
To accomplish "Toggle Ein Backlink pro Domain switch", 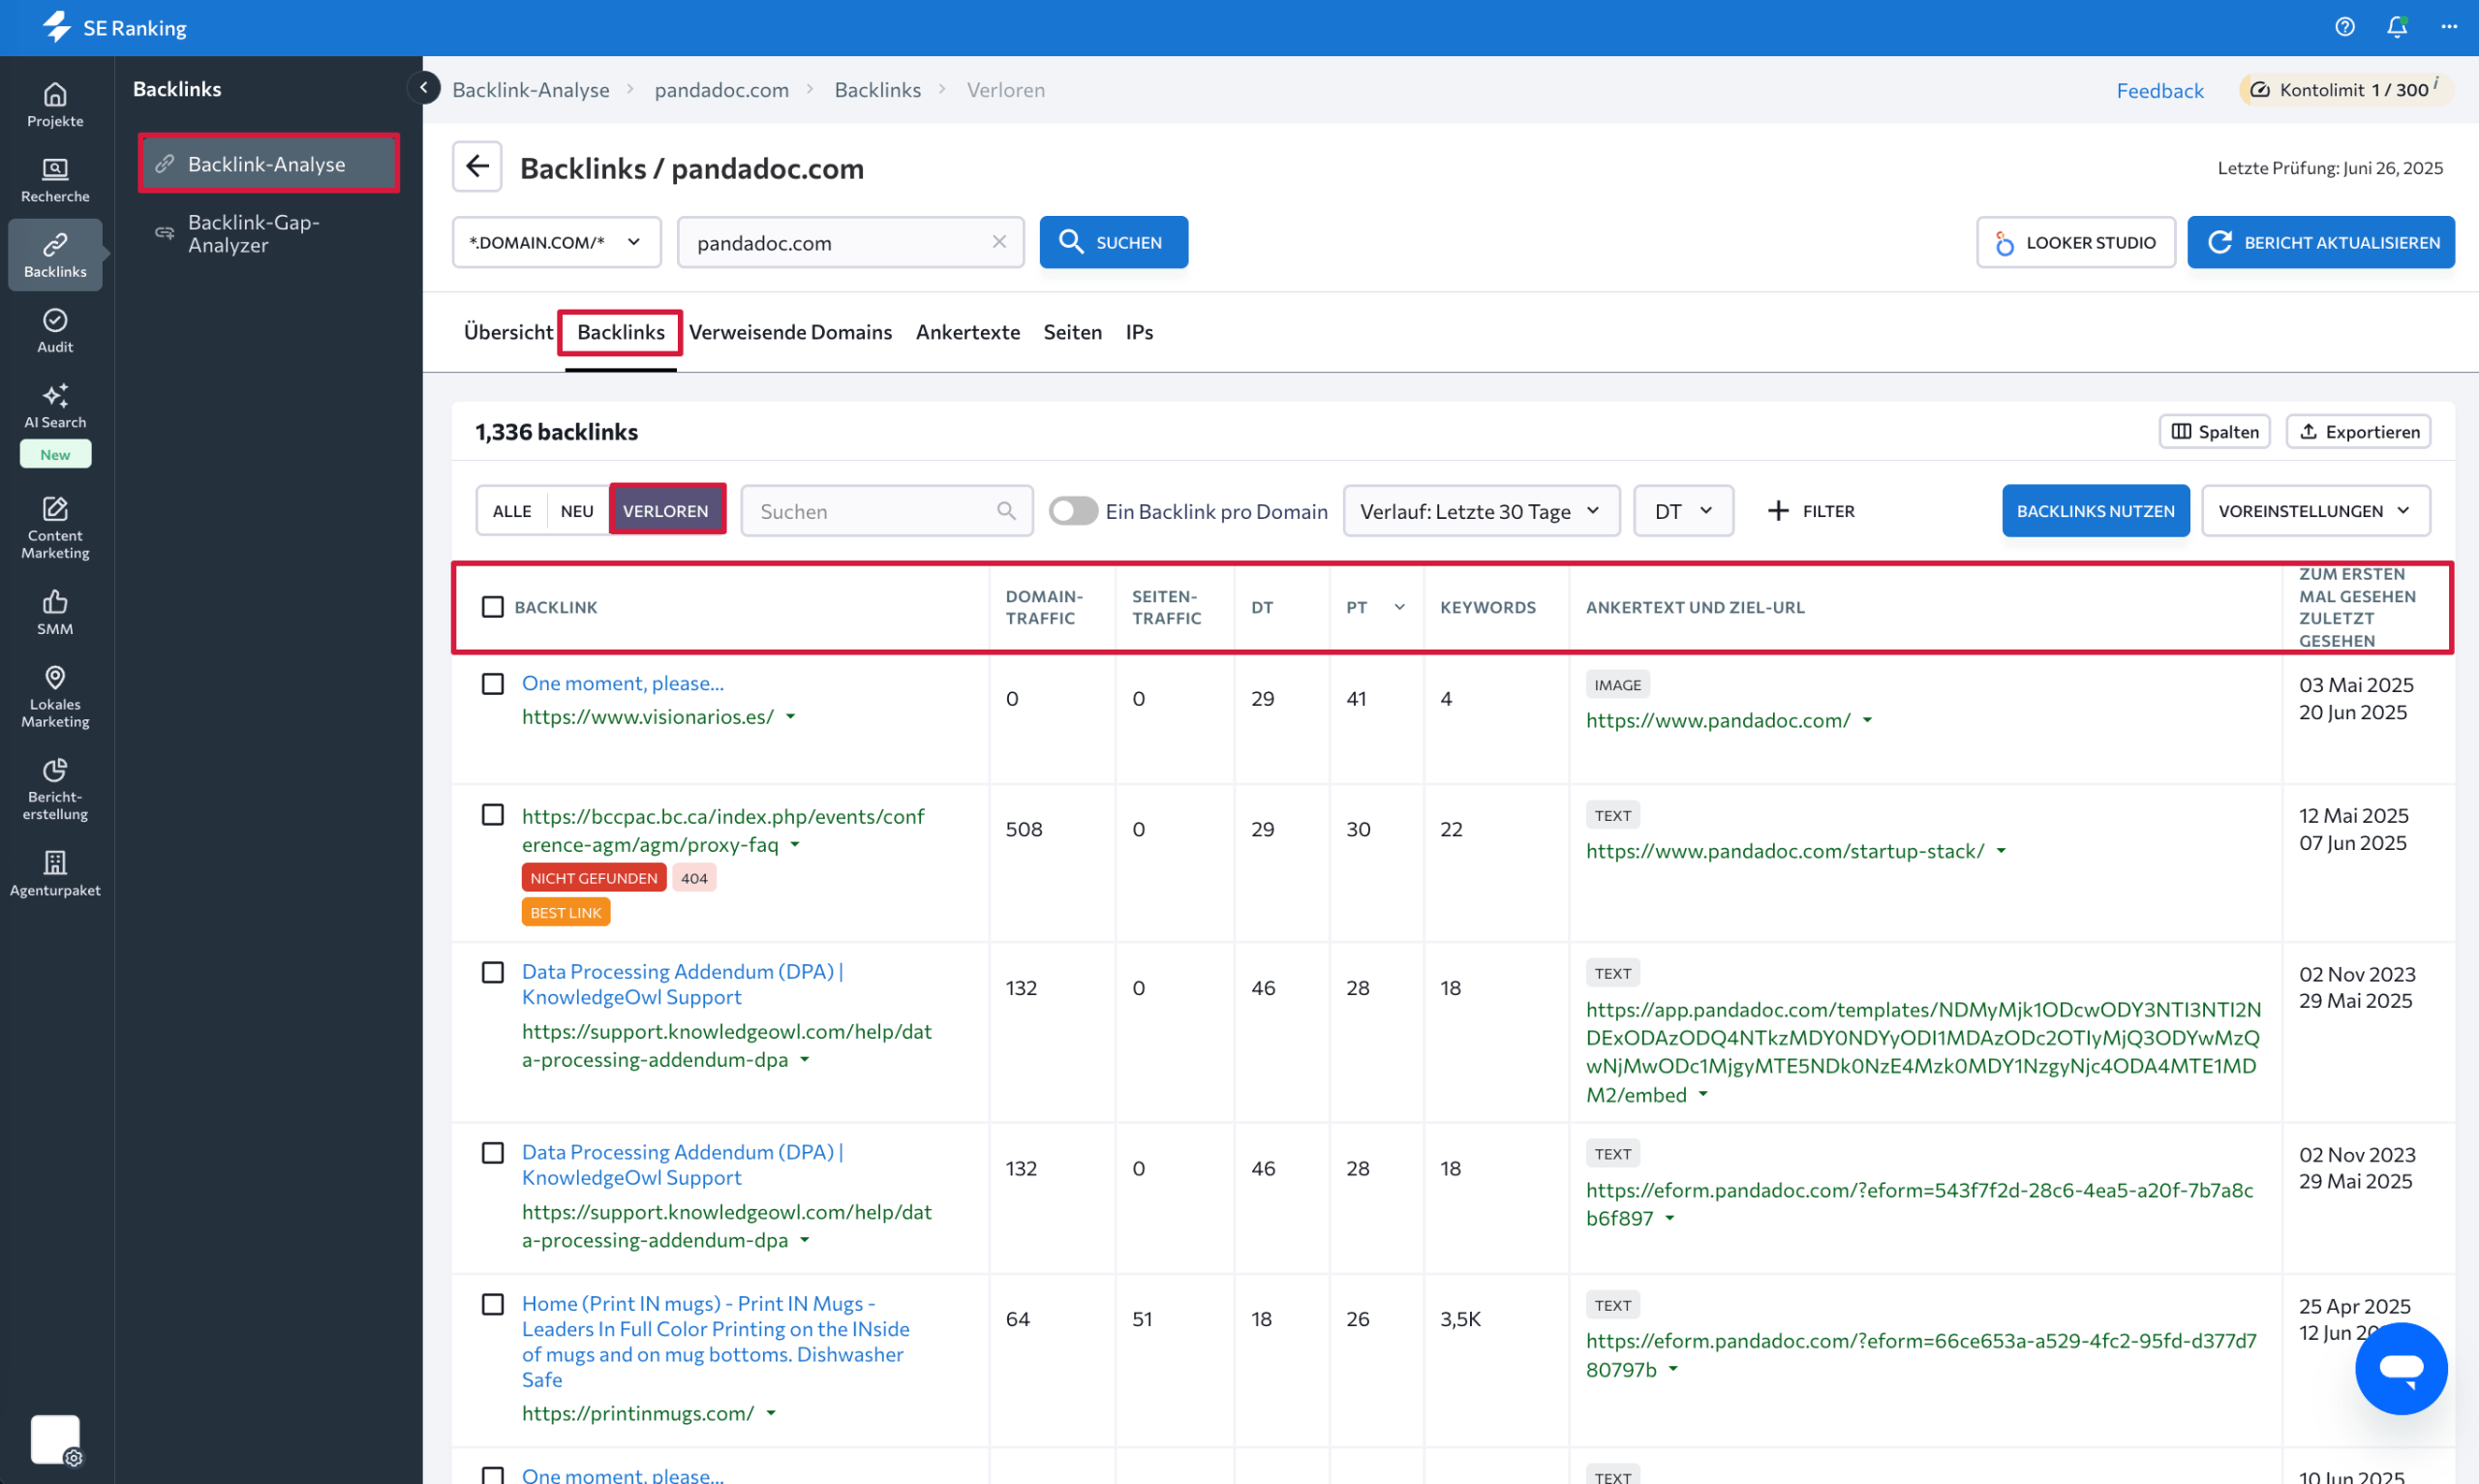I will (x=1073, y=511).
